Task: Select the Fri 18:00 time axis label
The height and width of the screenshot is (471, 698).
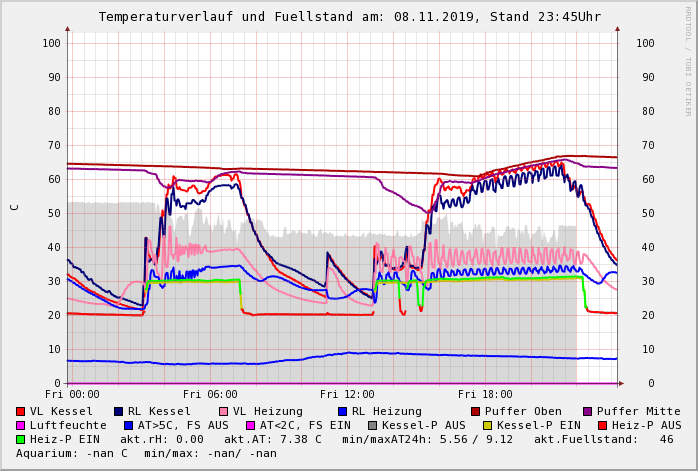Action: pos(484,394)
